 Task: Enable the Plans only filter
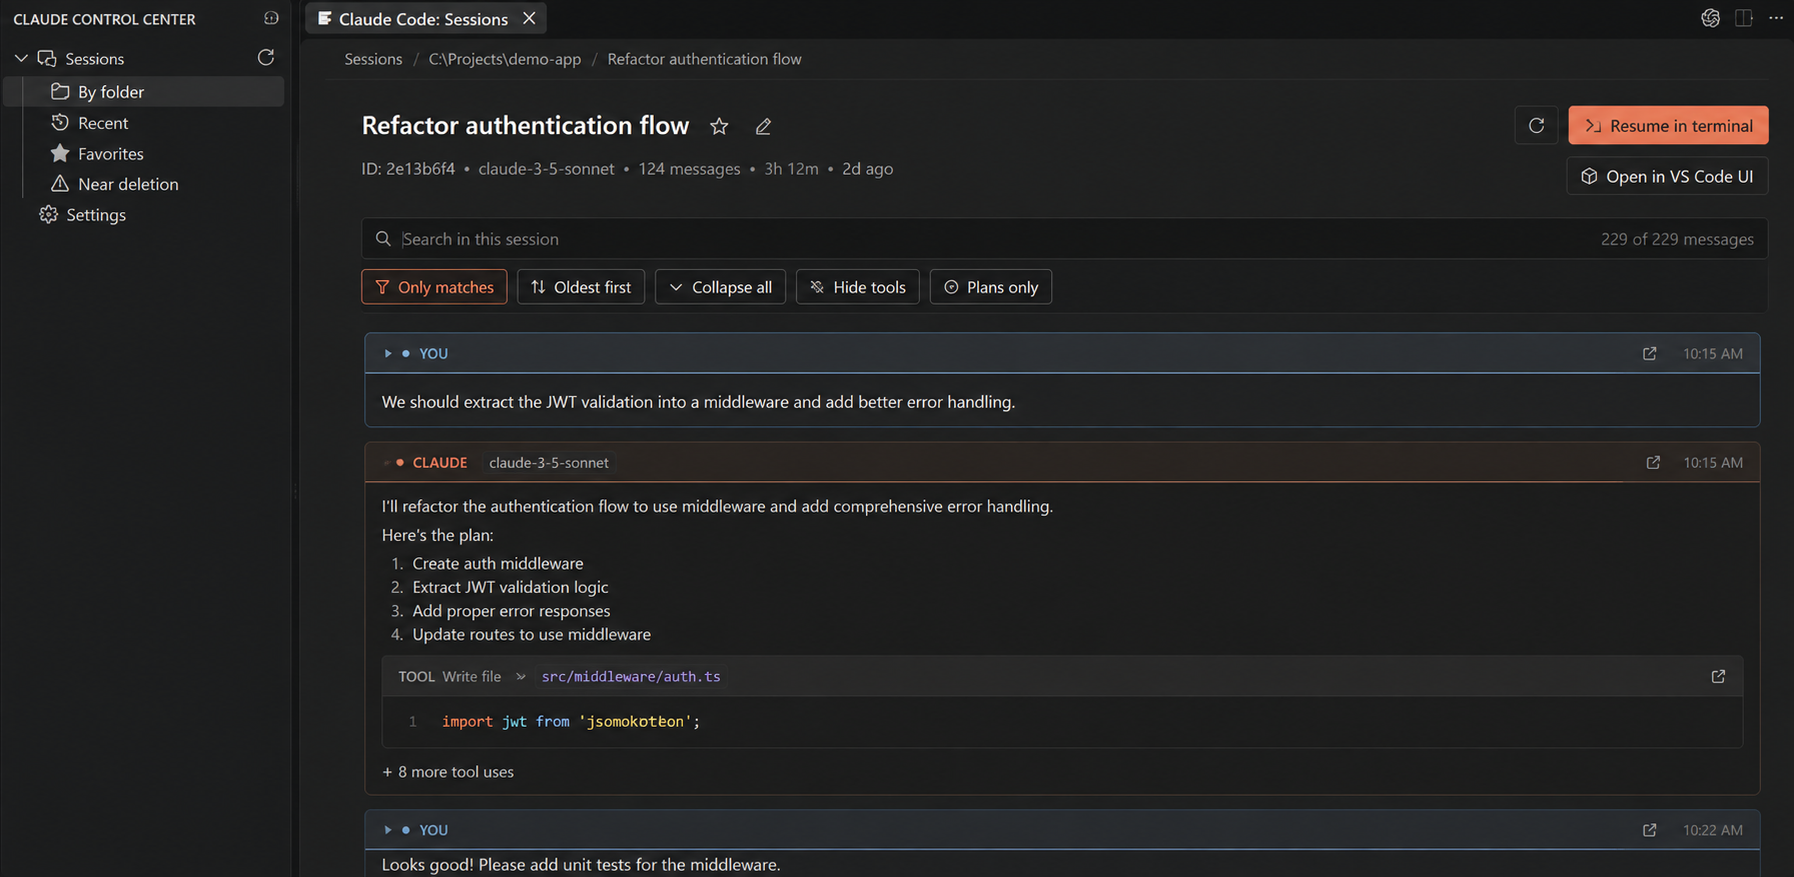point(990,287)
